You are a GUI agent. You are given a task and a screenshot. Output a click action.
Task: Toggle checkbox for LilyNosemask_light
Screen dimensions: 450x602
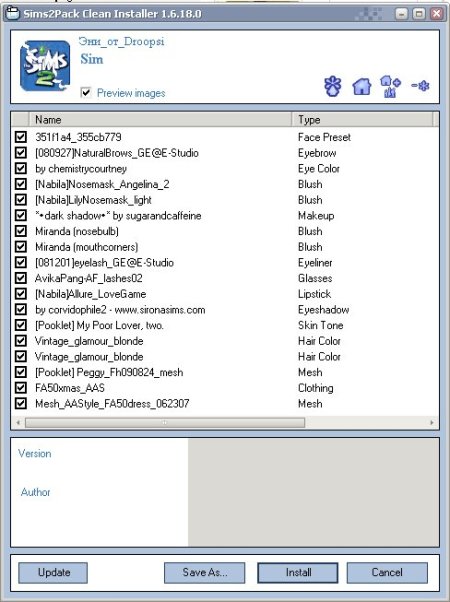point(21,200)
